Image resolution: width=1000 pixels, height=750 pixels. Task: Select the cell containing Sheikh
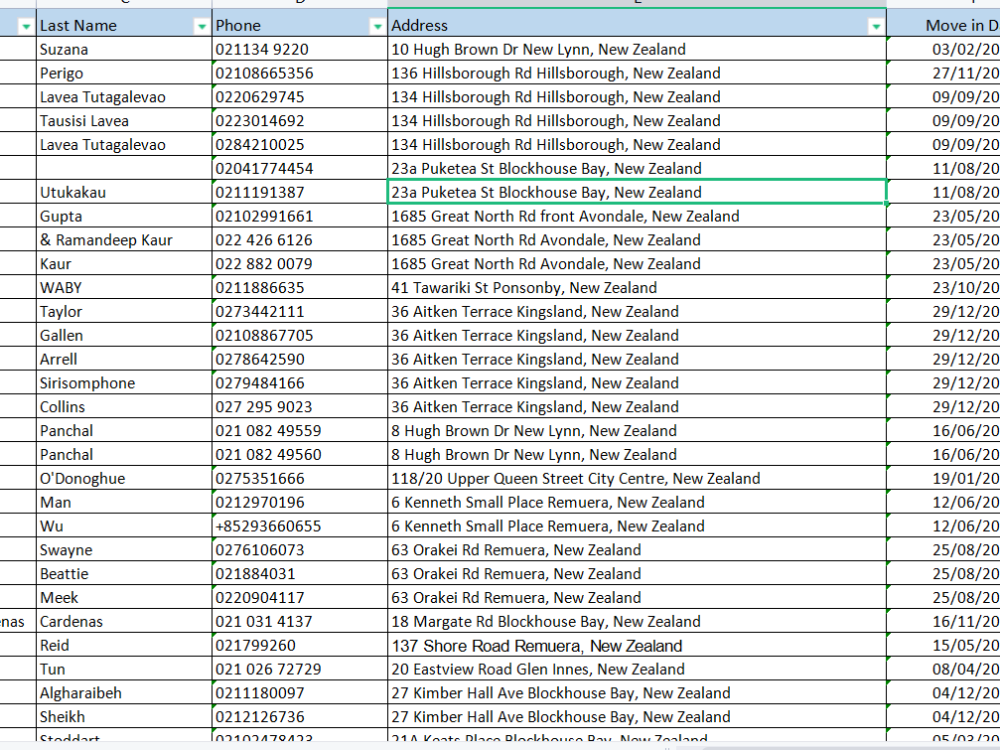[x=124, y=717]
